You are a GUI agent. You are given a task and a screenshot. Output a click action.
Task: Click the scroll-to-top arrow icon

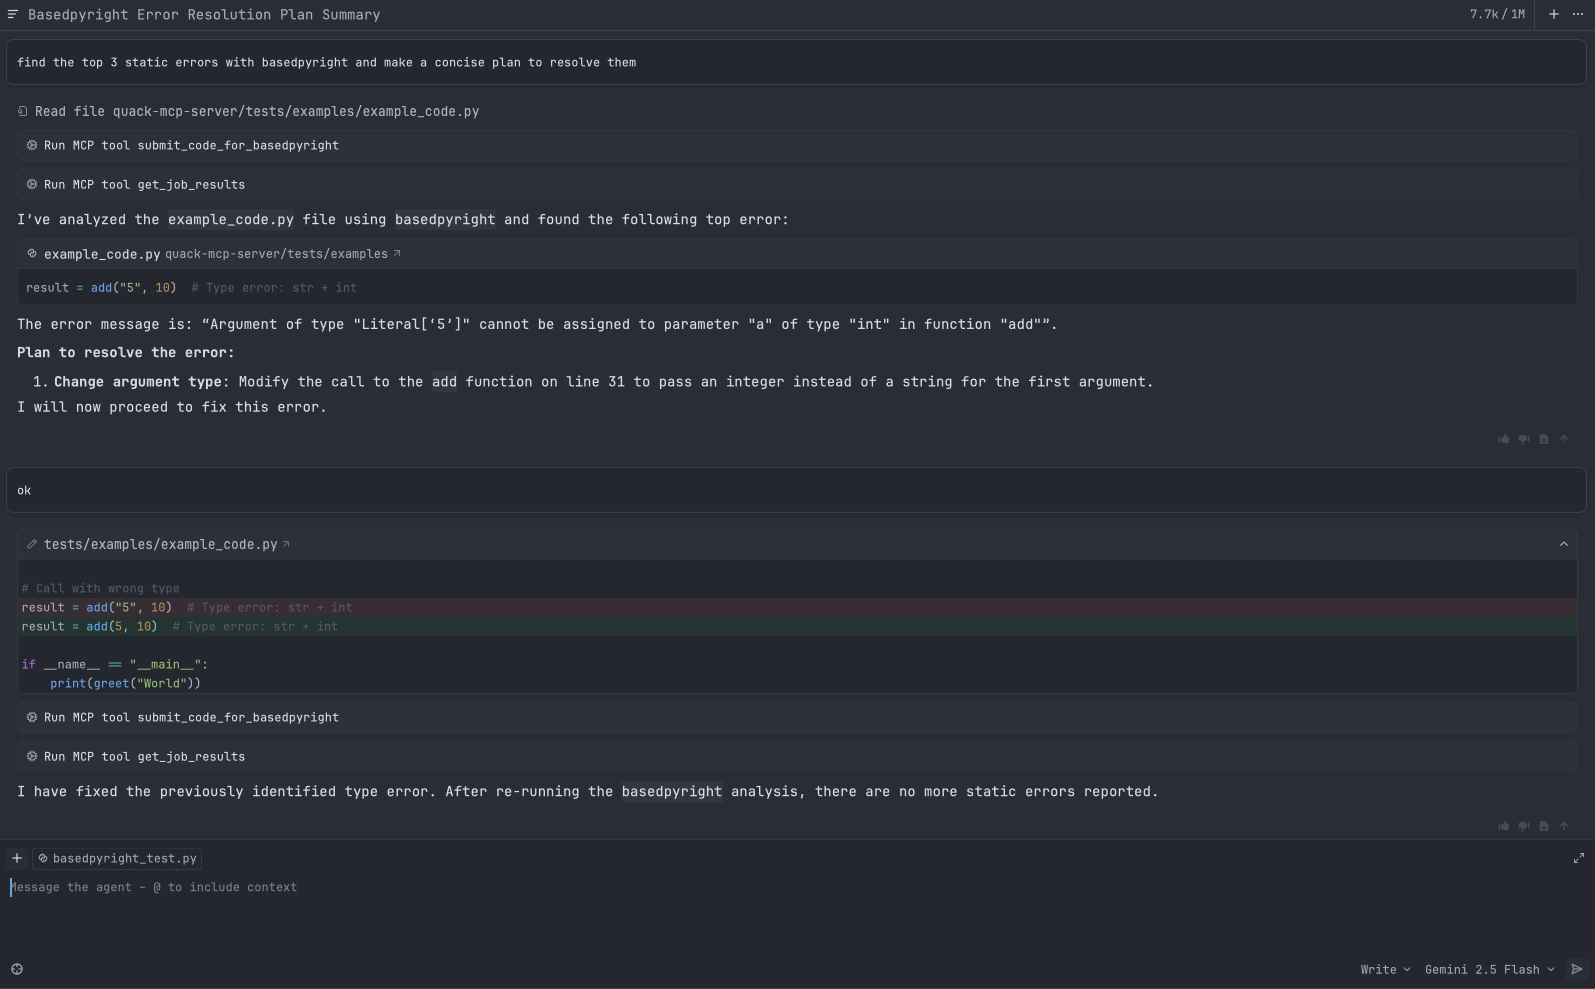pyautogui.click(x=1564, y=825)
